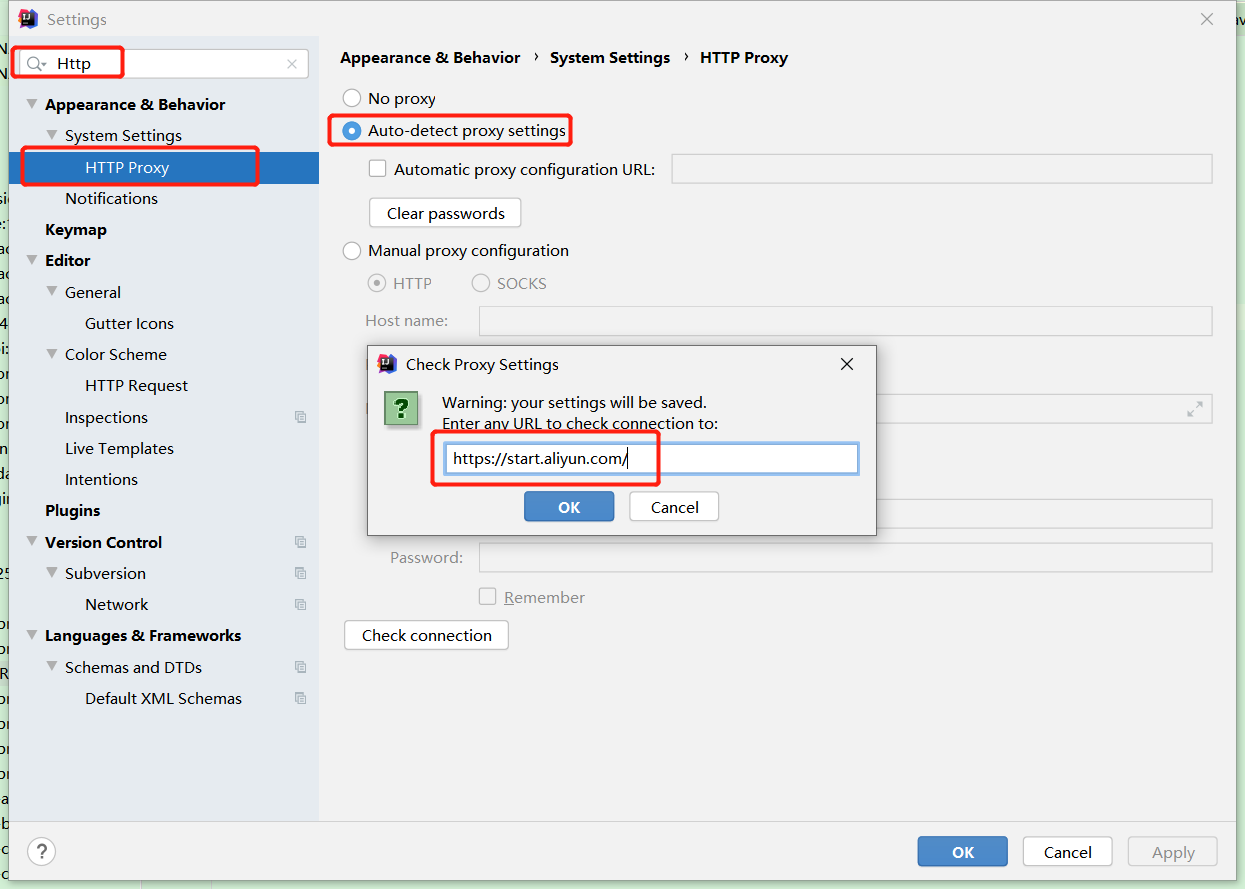Viewport: 1245px width, 889px height.
Task: Click the copy icon next to Default XML Schemas
Action: point(300,698)
